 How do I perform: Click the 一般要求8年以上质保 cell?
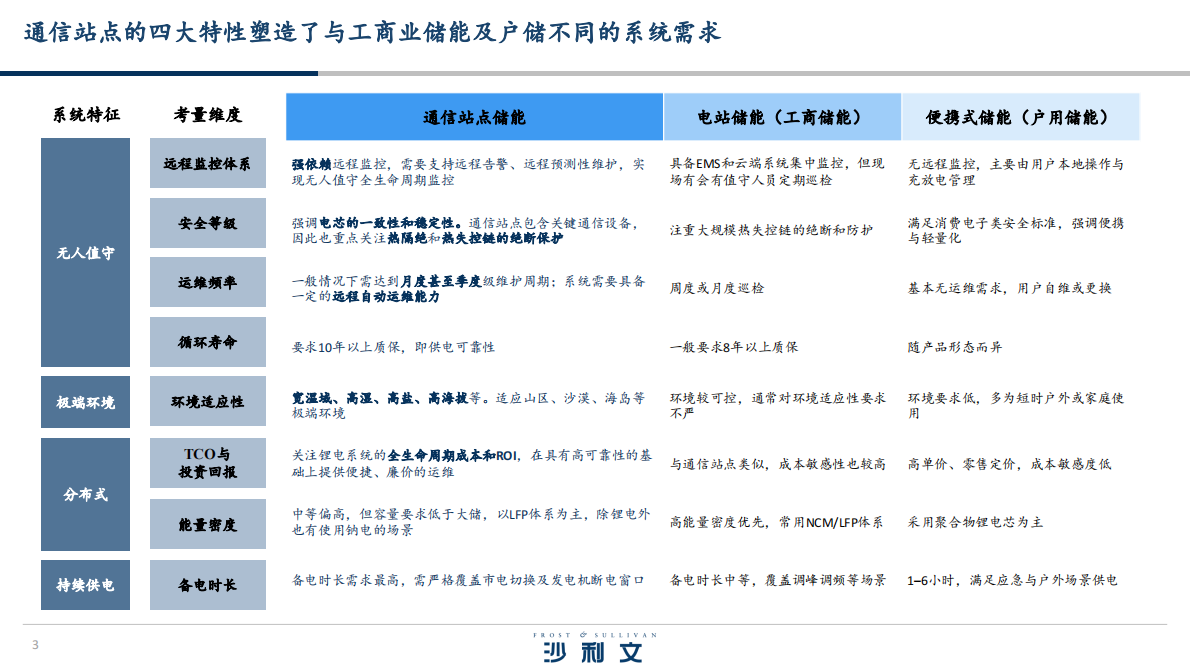point(733,347)
